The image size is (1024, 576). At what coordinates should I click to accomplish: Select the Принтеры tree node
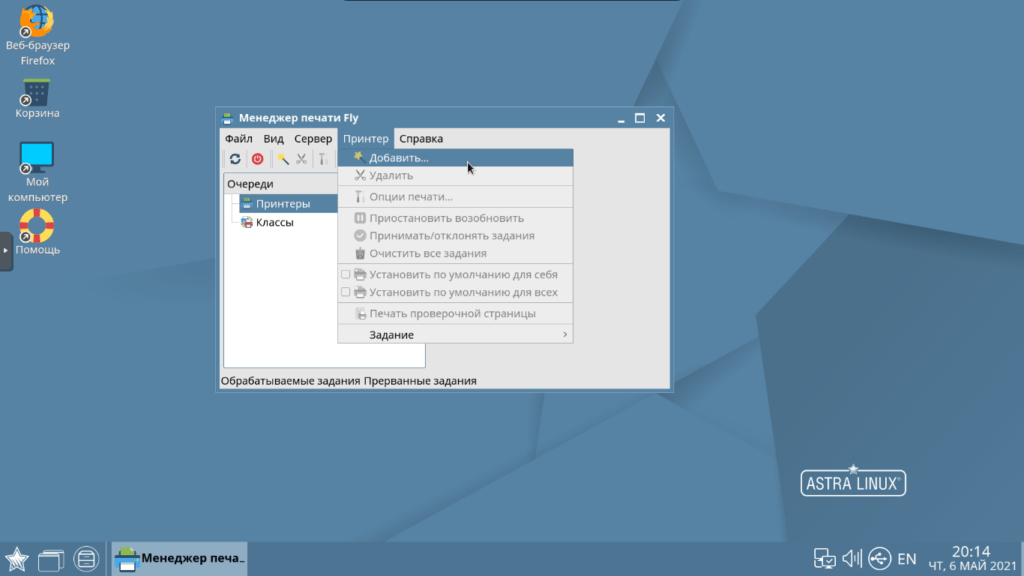tap(282, 204)
